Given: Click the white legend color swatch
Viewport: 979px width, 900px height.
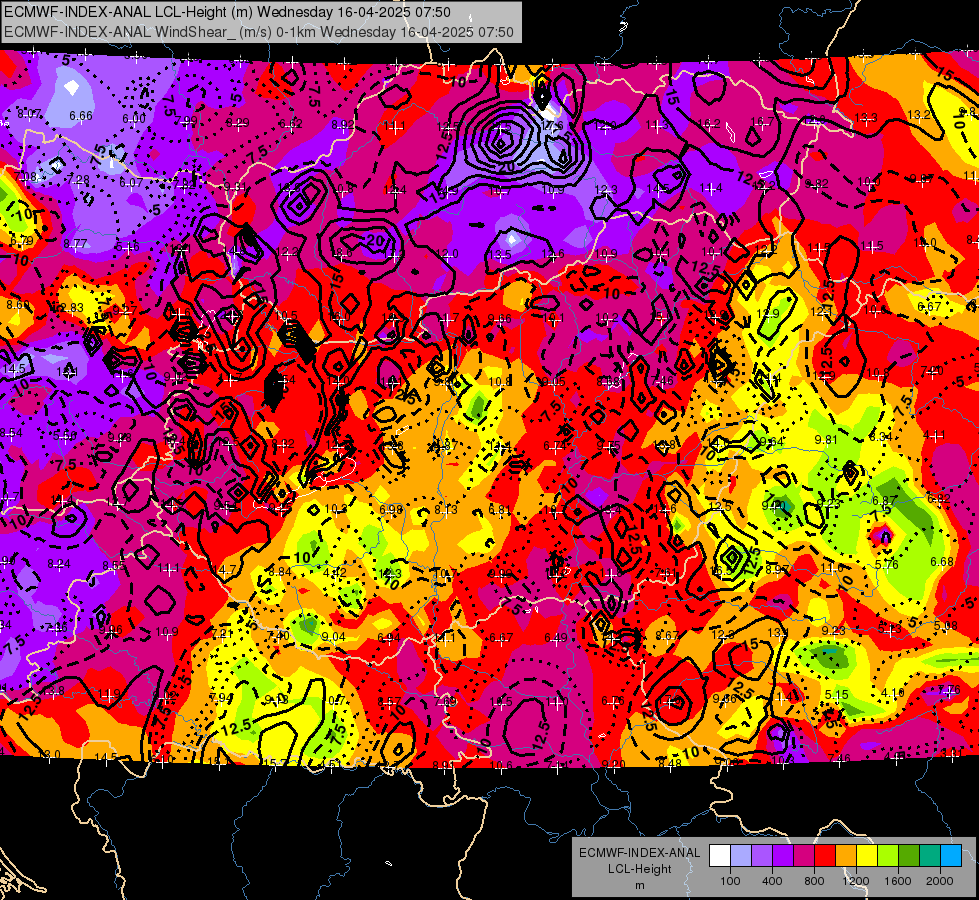Looking at the screenshot, I should pos(720,855).
